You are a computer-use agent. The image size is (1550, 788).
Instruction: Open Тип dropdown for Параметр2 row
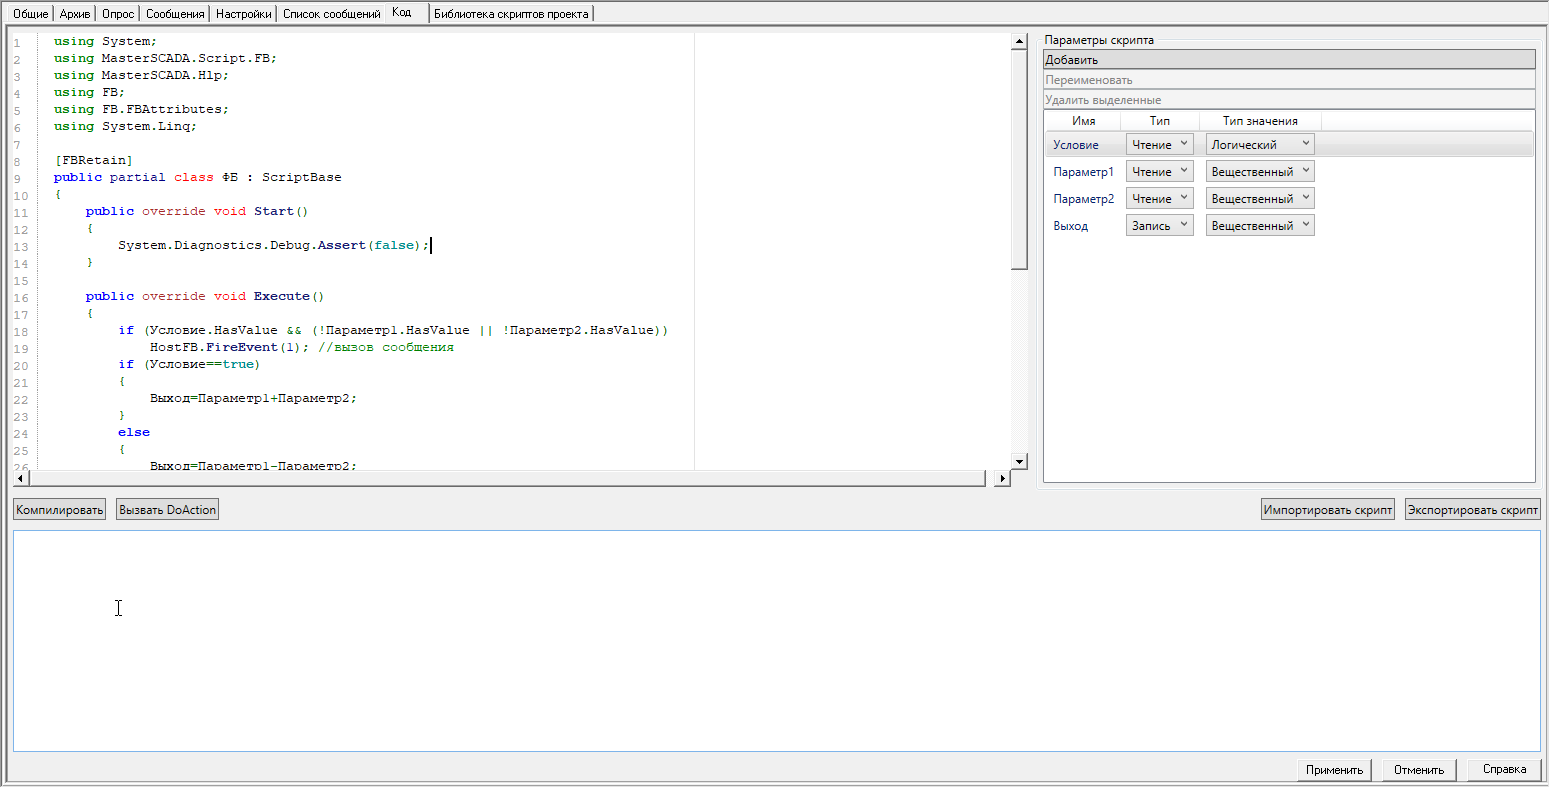coord(1160,199)
